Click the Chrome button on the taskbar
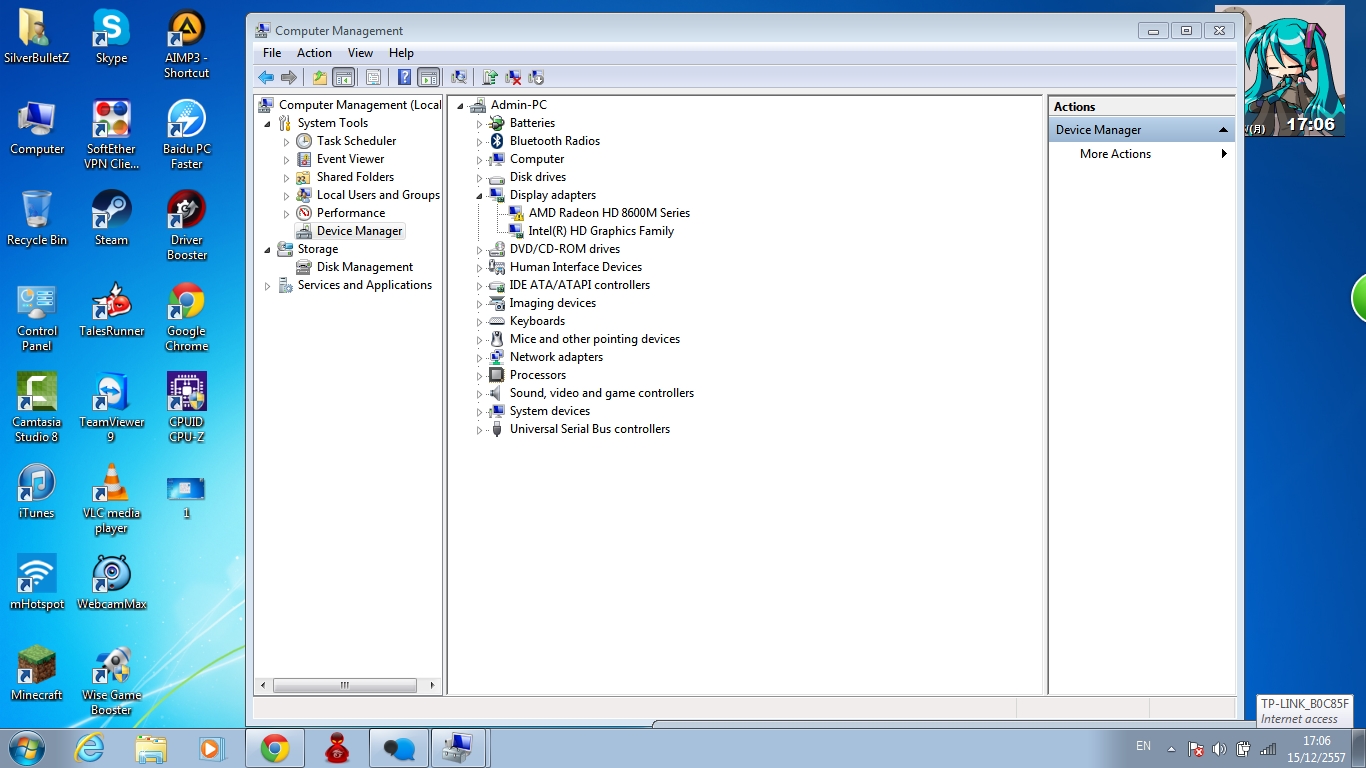Screen dimensions: 1366x768 pos(275,747)
